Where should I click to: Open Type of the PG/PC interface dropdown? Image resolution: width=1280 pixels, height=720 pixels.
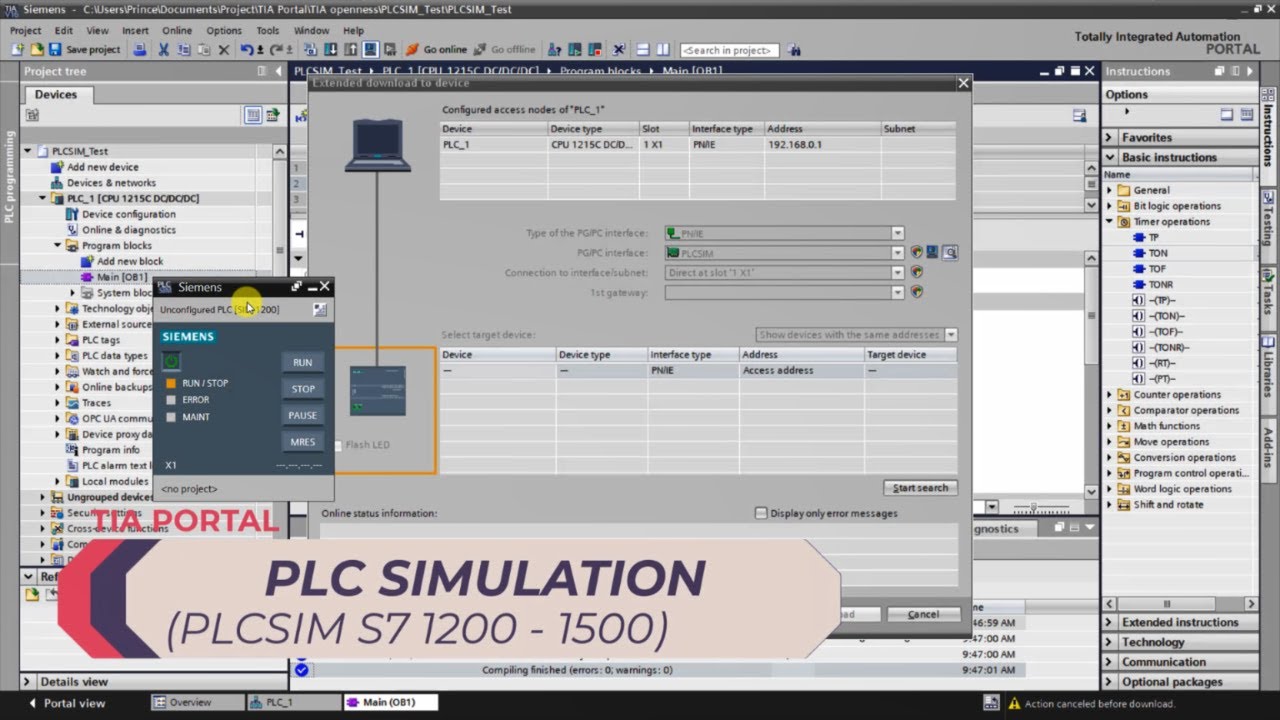[x=897, y=233]
